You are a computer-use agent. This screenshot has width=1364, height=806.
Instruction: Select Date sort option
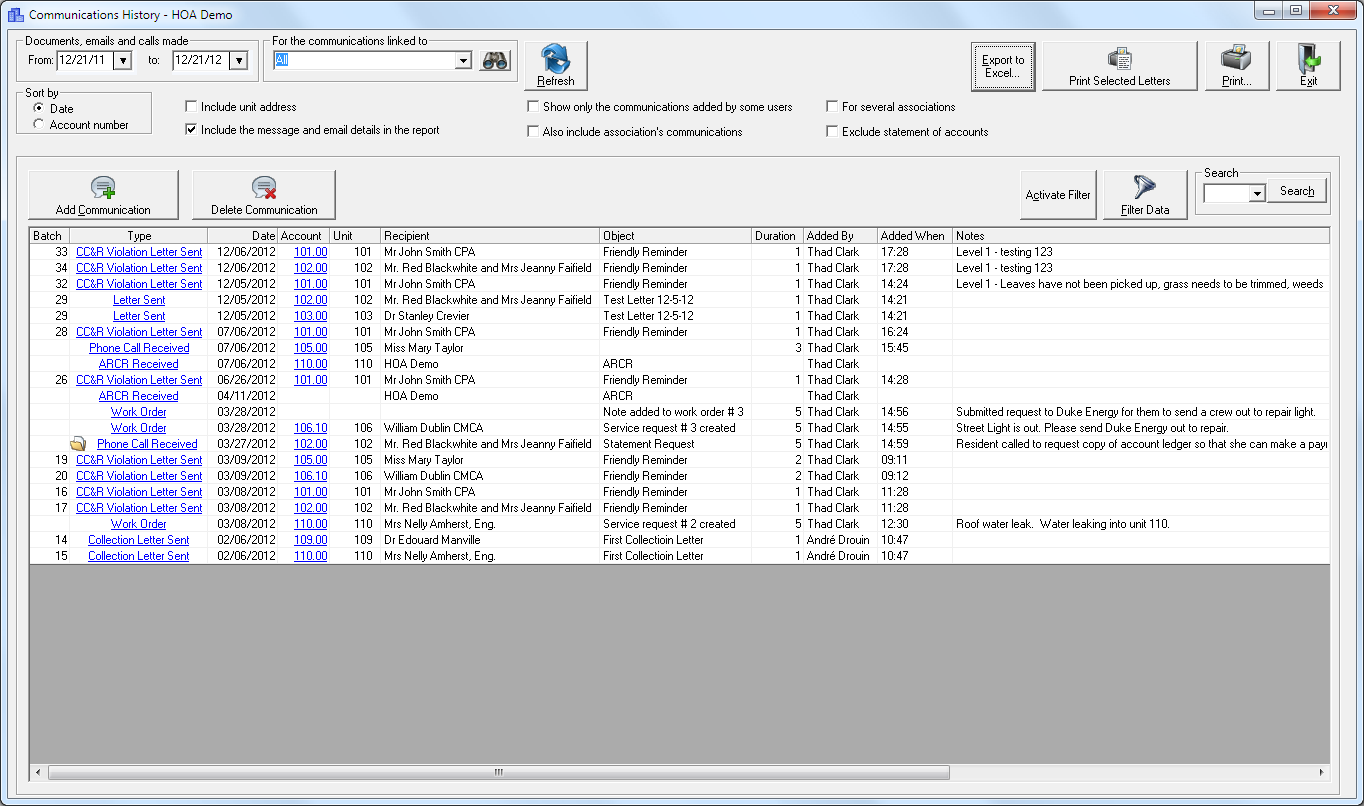[39, 108]
